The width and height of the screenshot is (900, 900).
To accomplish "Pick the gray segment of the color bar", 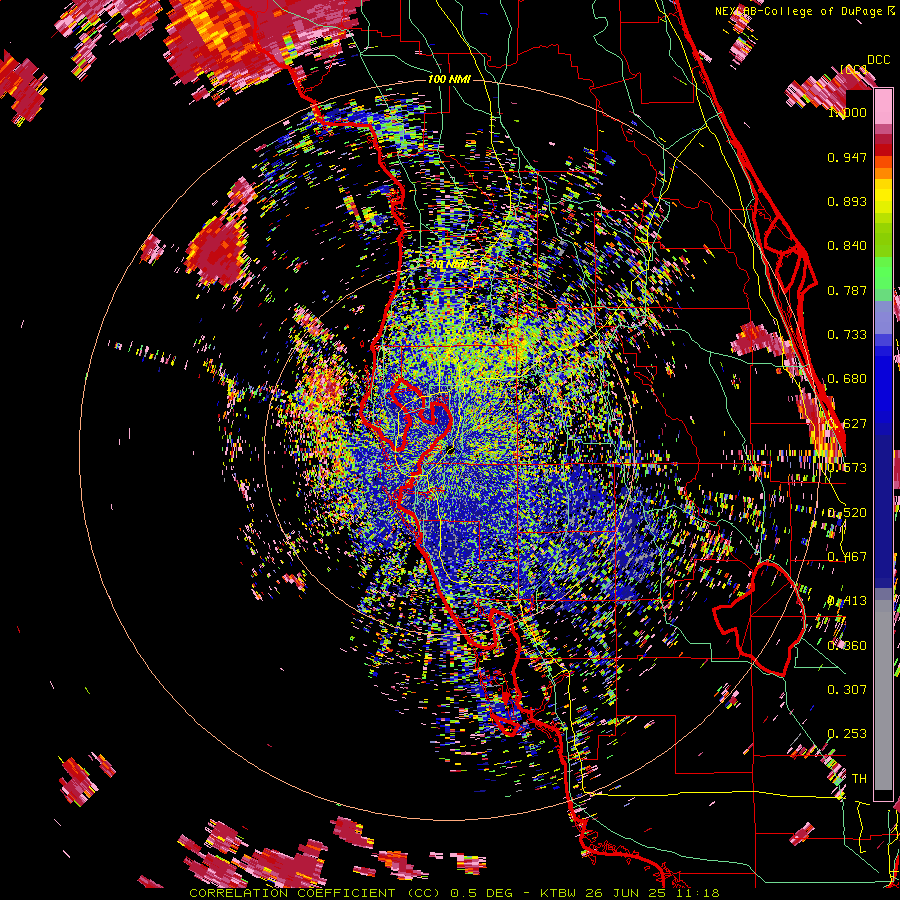I will tap(883, 695).
